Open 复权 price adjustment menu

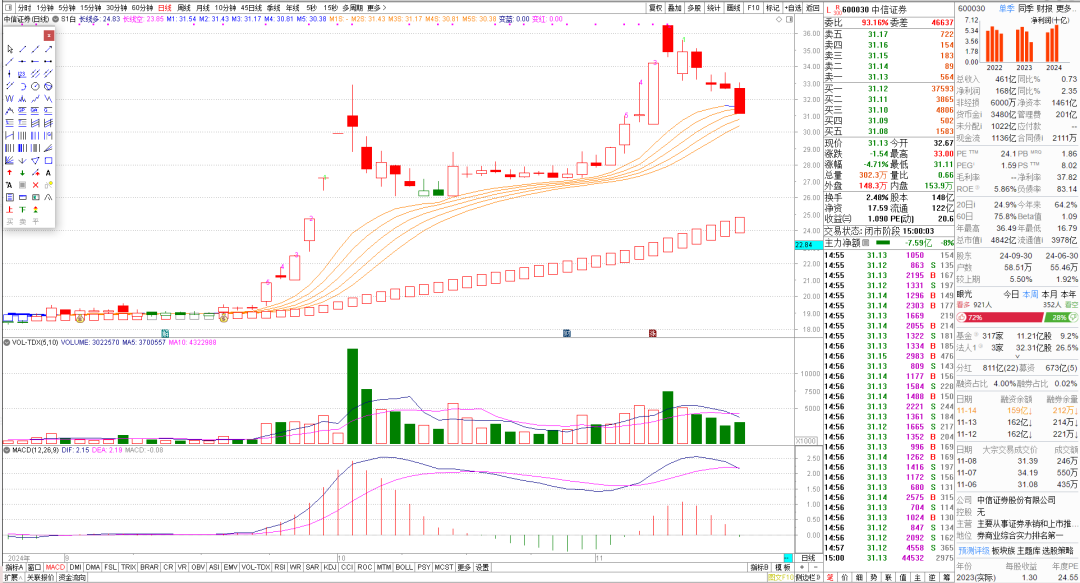tap(656, 8)
